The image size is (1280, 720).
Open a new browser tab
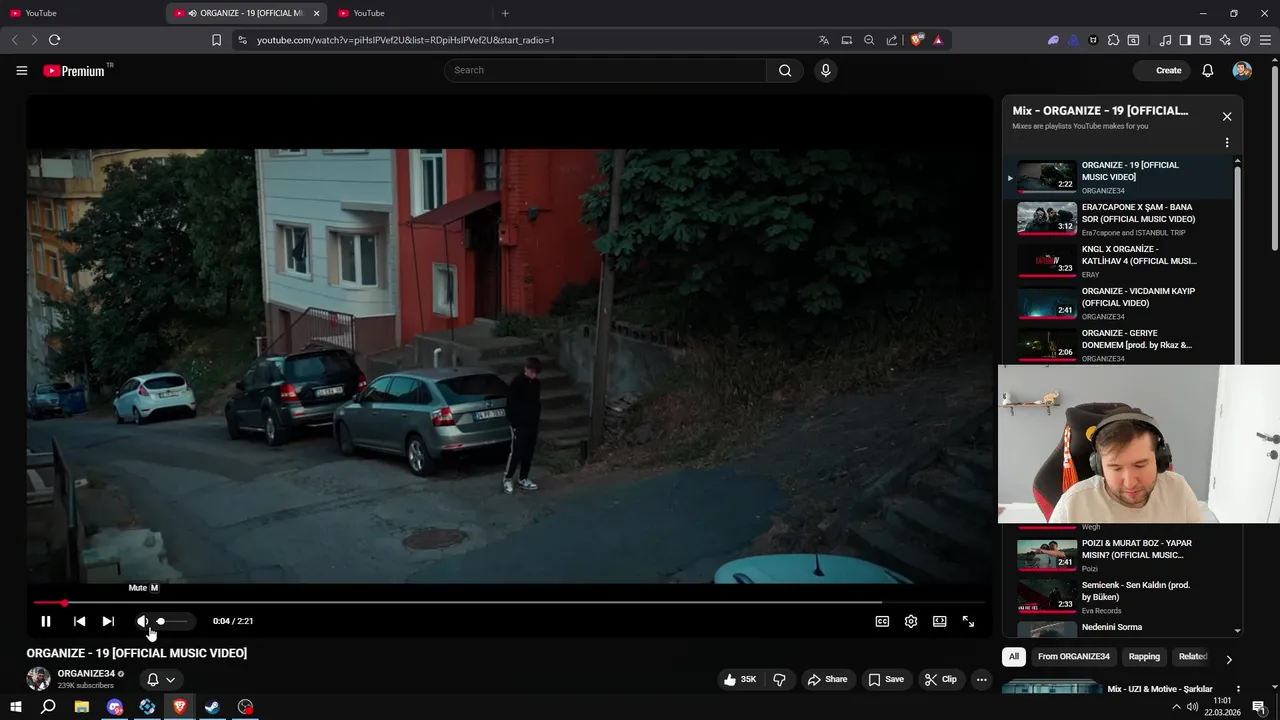click(x=505, y=13)
